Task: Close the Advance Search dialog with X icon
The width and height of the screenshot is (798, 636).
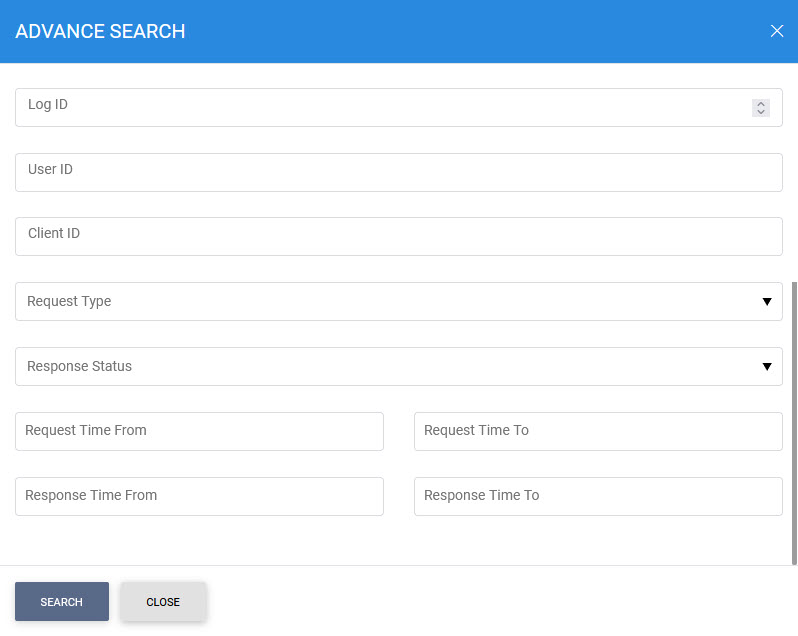Action: (777, 31)
